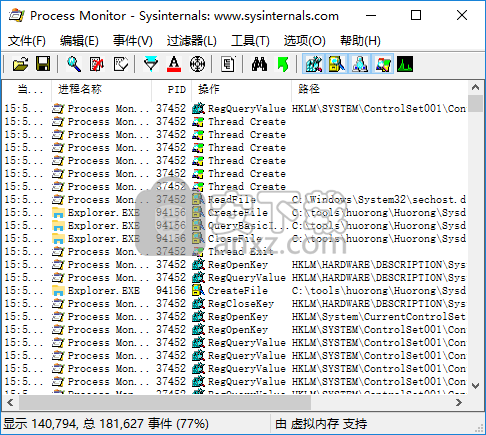This screenshot has height=435, width=486.
Task: Click the status bar resize grip
Action: pos(479,427)
